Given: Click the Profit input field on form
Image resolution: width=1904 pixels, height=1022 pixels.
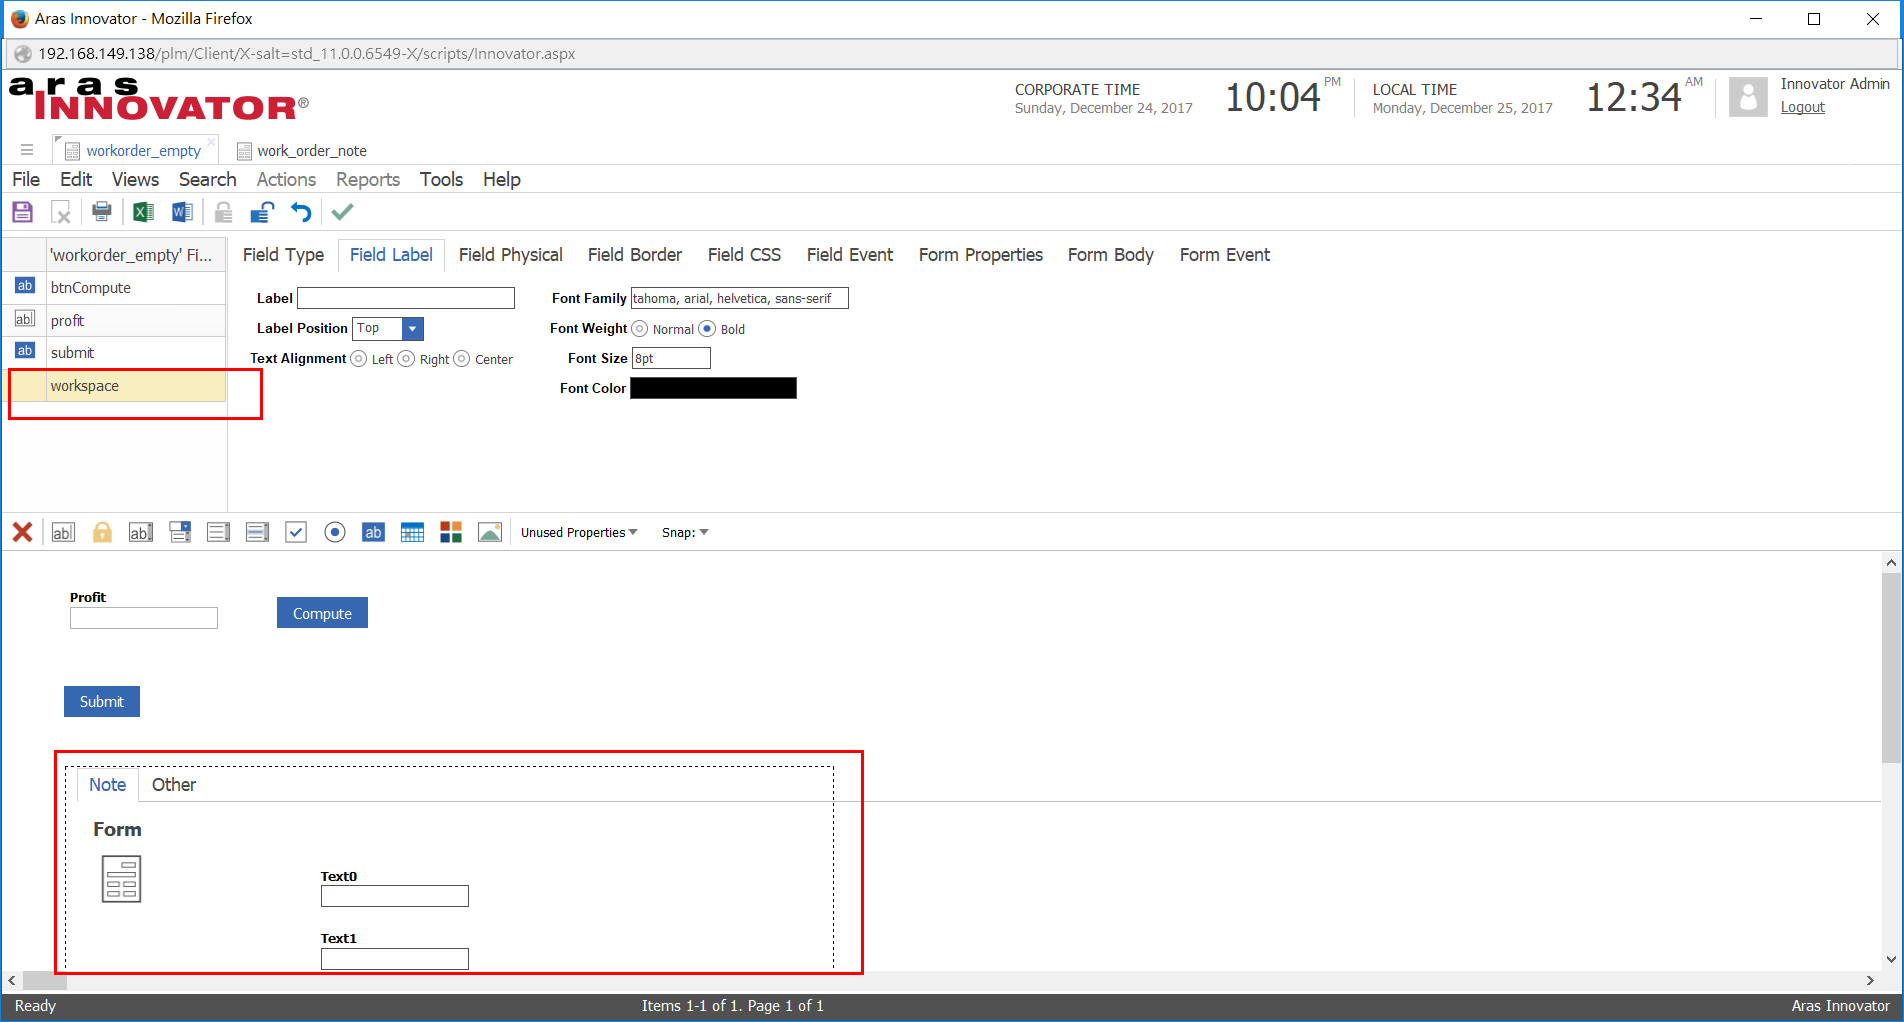Looking at the screenshot, I should pyautogui.click(x=144, y=618).
